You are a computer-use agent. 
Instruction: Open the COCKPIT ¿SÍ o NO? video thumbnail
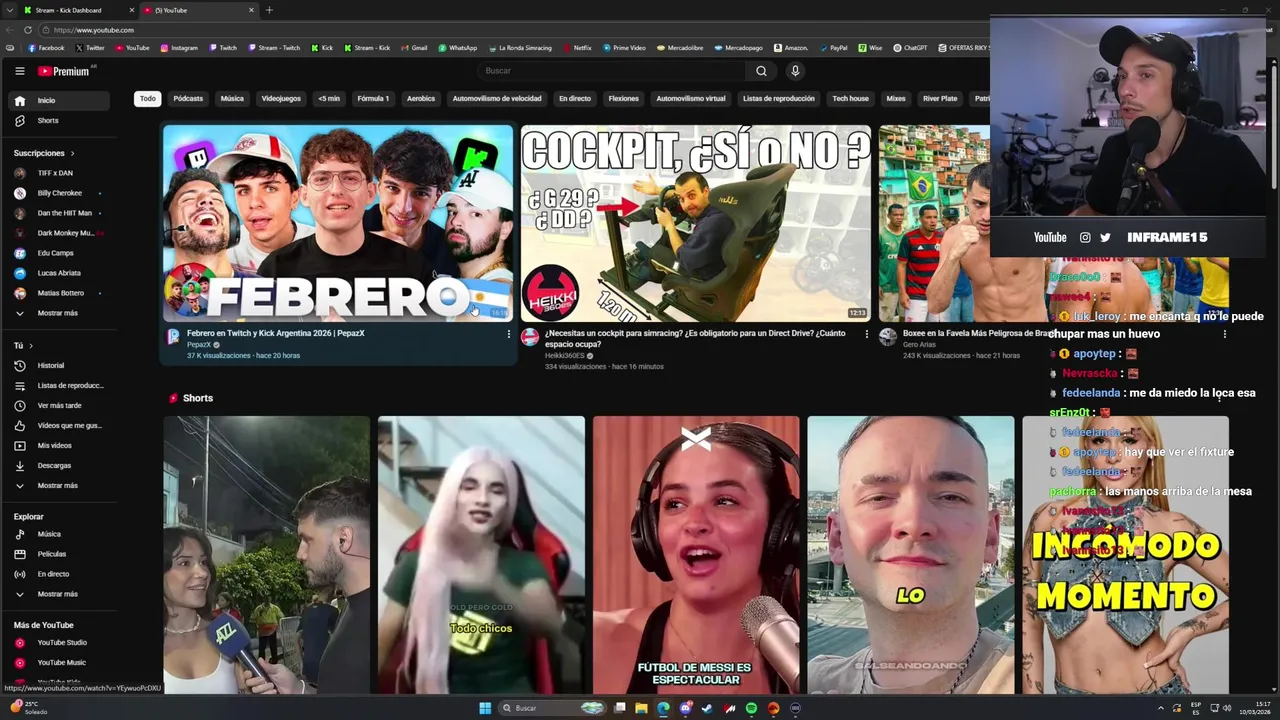click(x=696, y=223)
